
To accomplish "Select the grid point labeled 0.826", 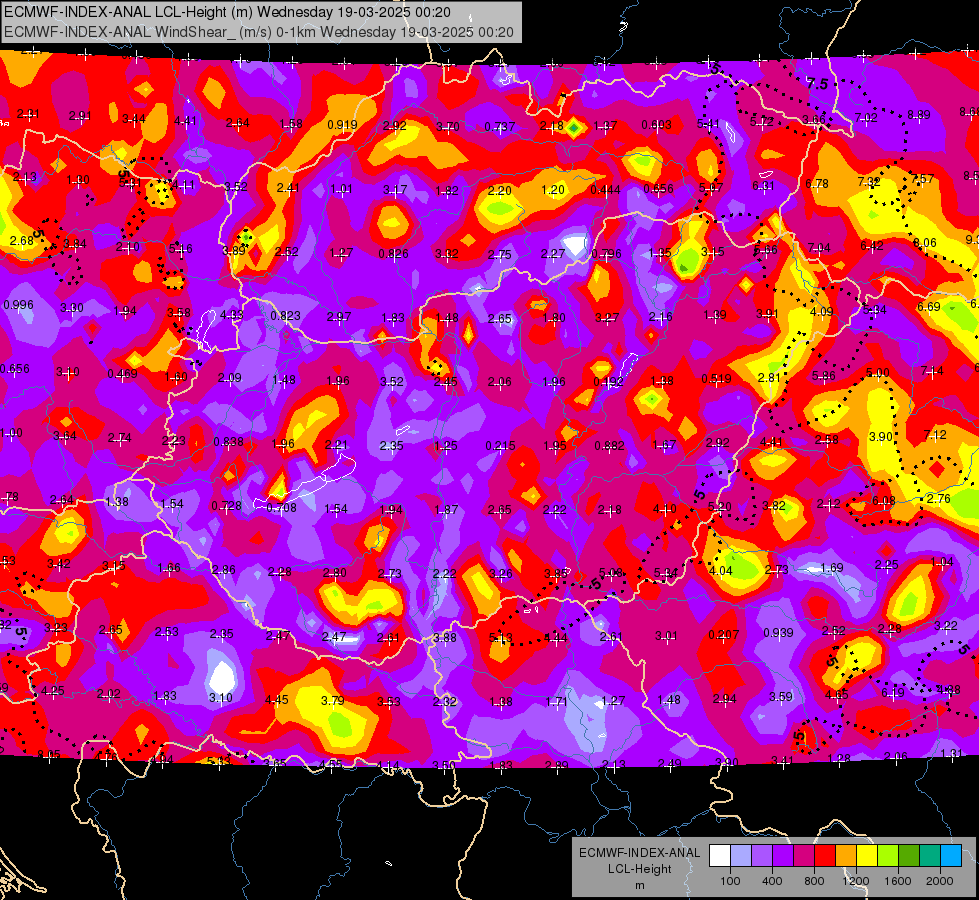I will click(x=393, y=254).
